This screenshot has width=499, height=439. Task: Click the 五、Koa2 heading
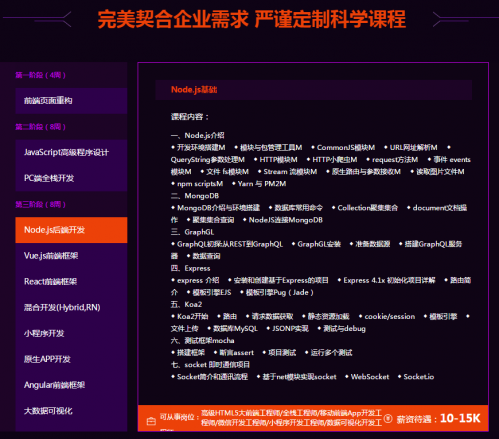pos(186,304)
